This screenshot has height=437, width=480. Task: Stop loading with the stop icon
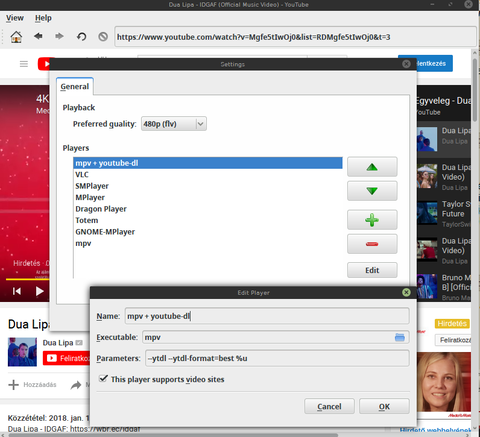[103, 36]
